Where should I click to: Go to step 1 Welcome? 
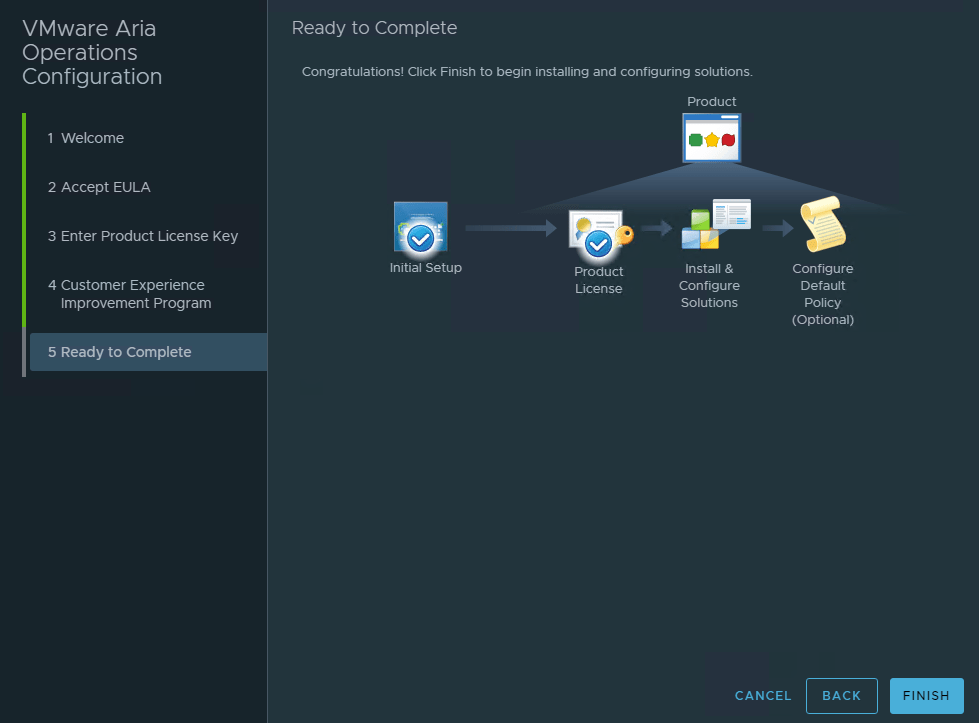coord(92,138)
